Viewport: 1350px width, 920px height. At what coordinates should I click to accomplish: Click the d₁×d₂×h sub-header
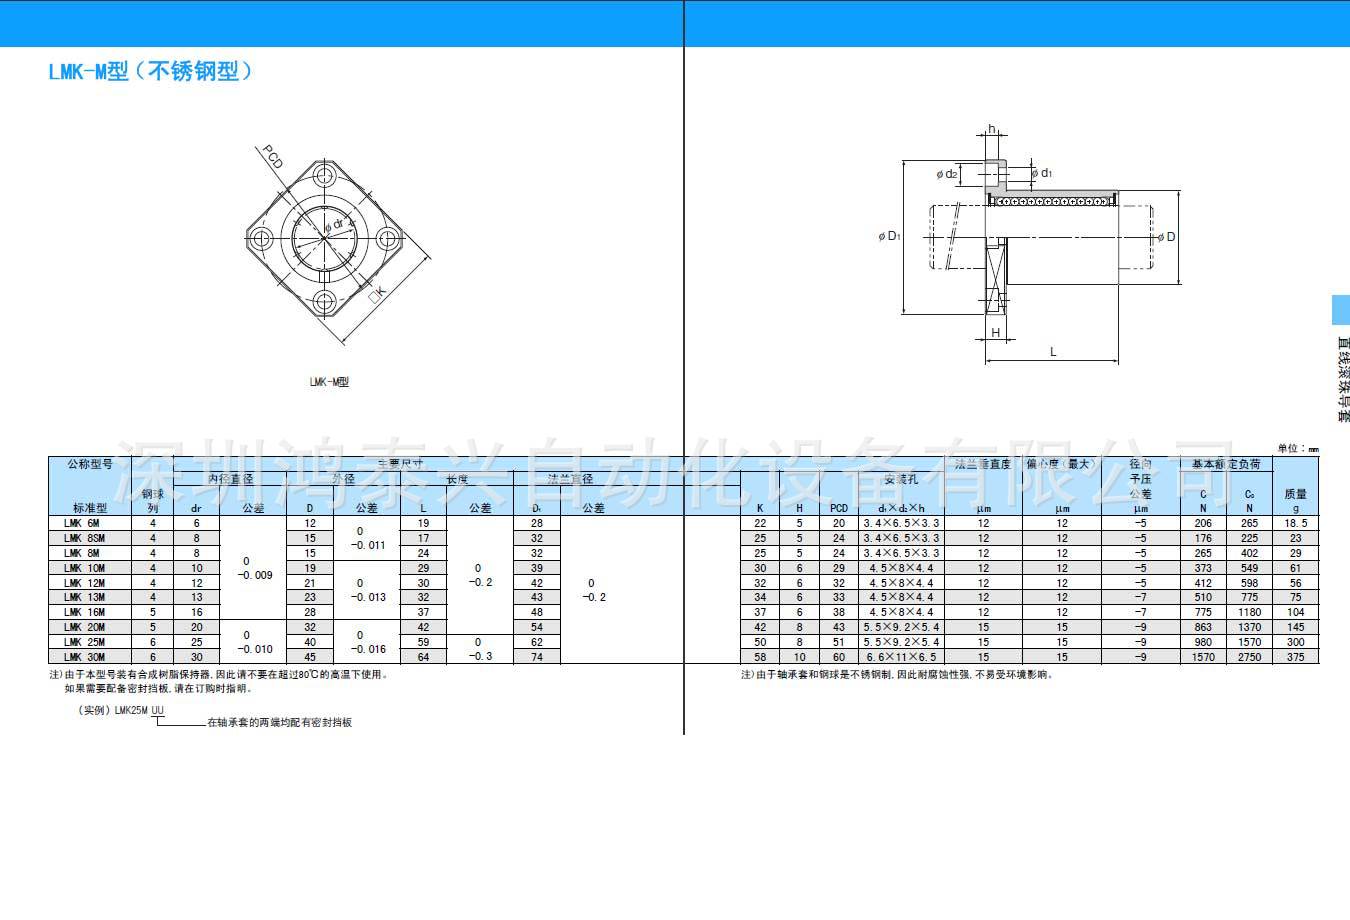click(901, 508)
